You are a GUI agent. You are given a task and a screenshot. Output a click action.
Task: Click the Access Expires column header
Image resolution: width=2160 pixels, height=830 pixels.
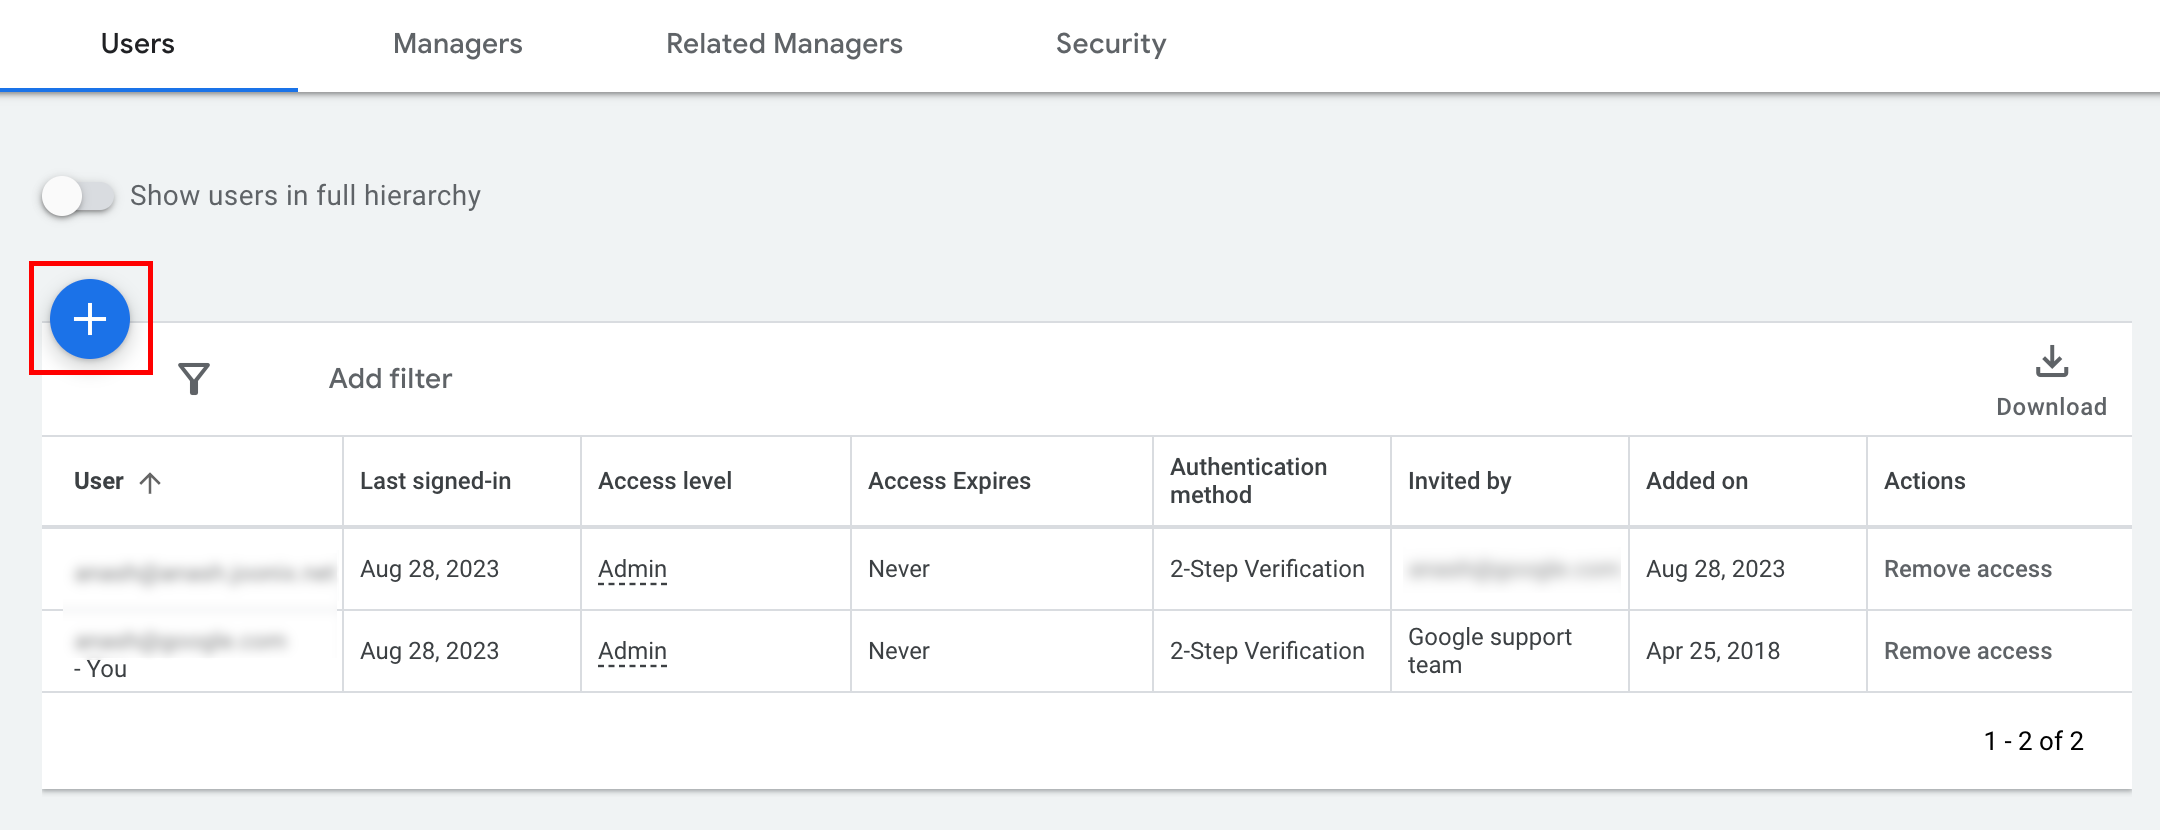[x=949, y=481]
